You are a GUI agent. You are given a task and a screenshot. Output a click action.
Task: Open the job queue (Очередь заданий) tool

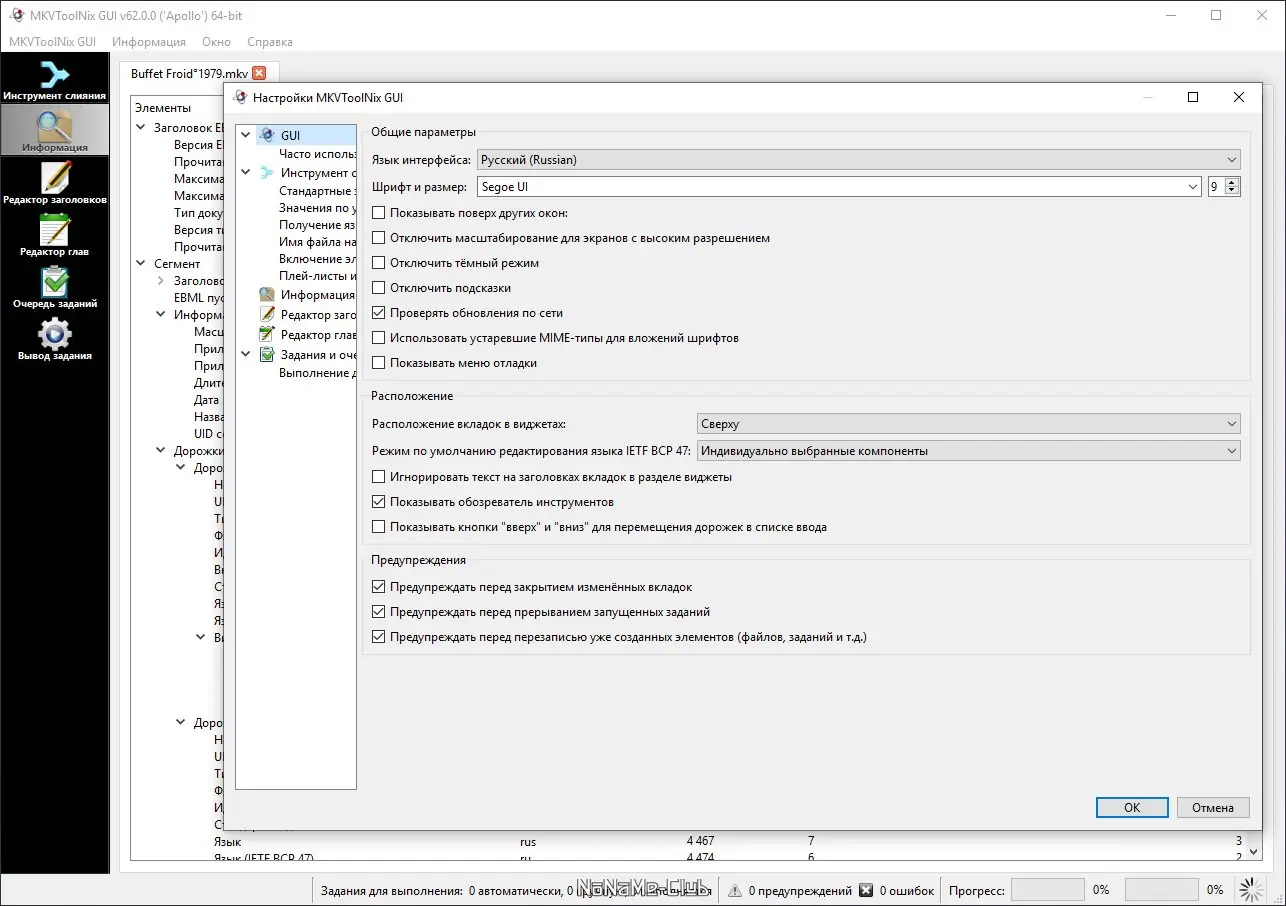[x=54, y=287]
